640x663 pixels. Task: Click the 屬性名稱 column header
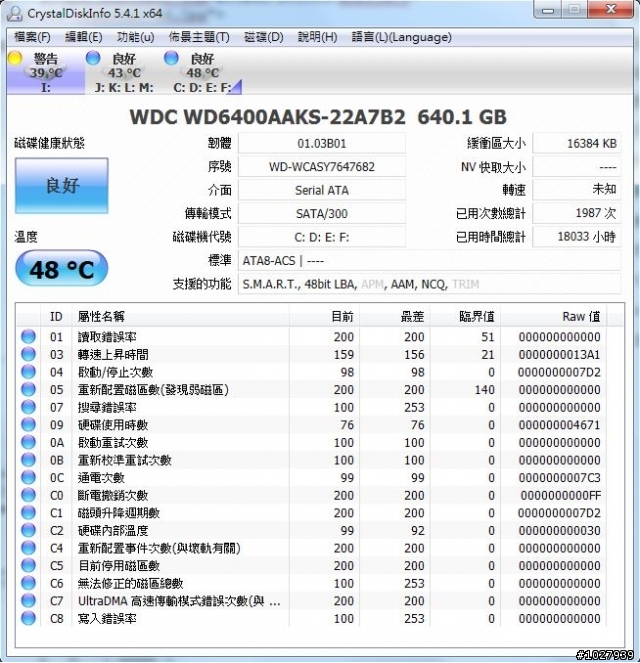click(181, 316)
